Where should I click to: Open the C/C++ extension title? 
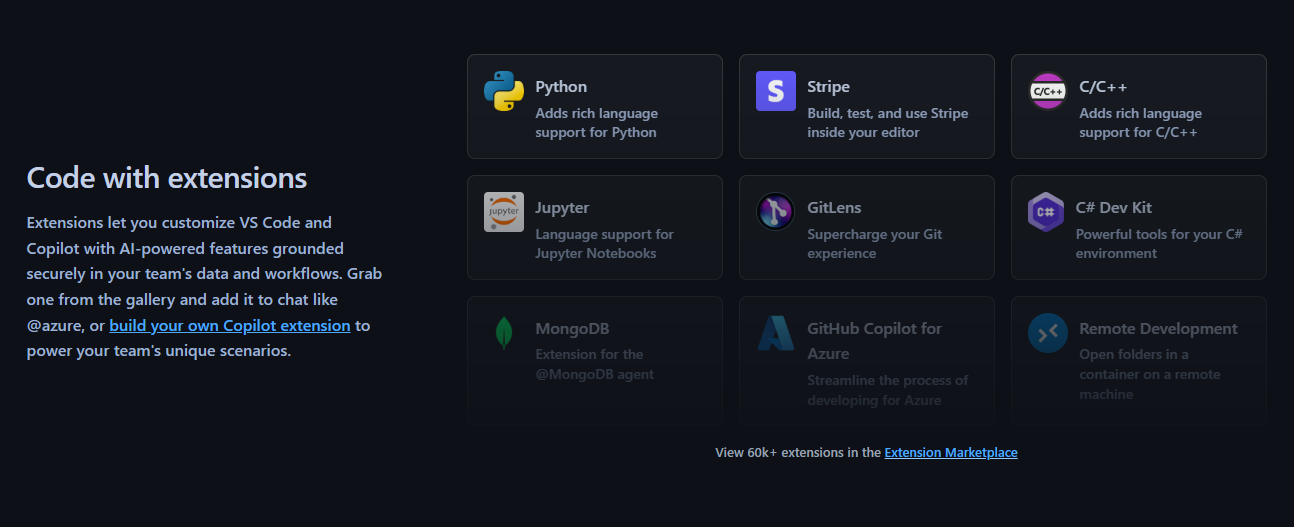(1104, 87)
